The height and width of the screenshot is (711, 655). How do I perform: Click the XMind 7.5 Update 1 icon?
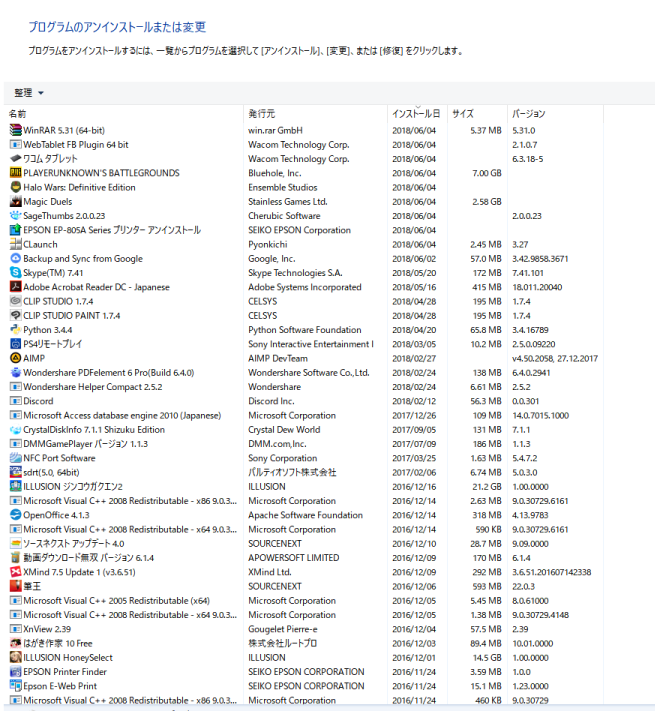(x=16, y=572)
